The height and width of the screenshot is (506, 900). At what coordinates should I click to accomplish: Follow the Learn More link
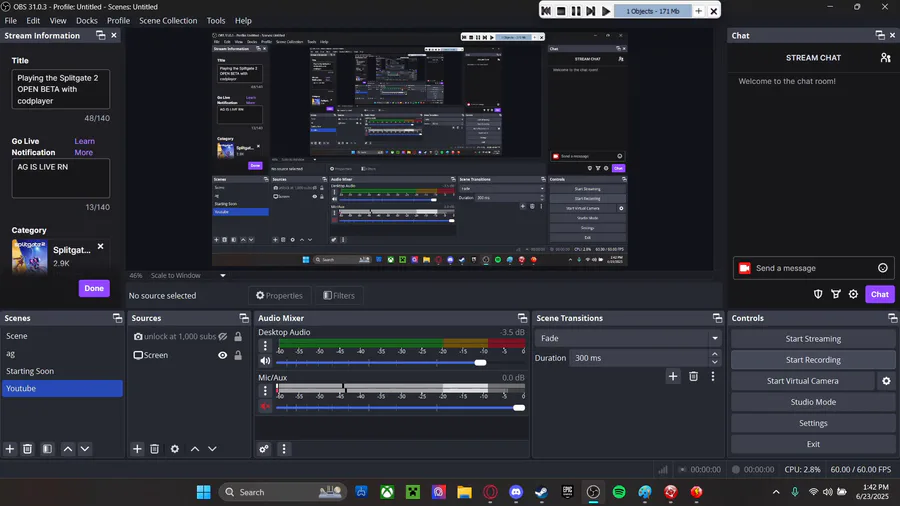click(x=84, y=147)
